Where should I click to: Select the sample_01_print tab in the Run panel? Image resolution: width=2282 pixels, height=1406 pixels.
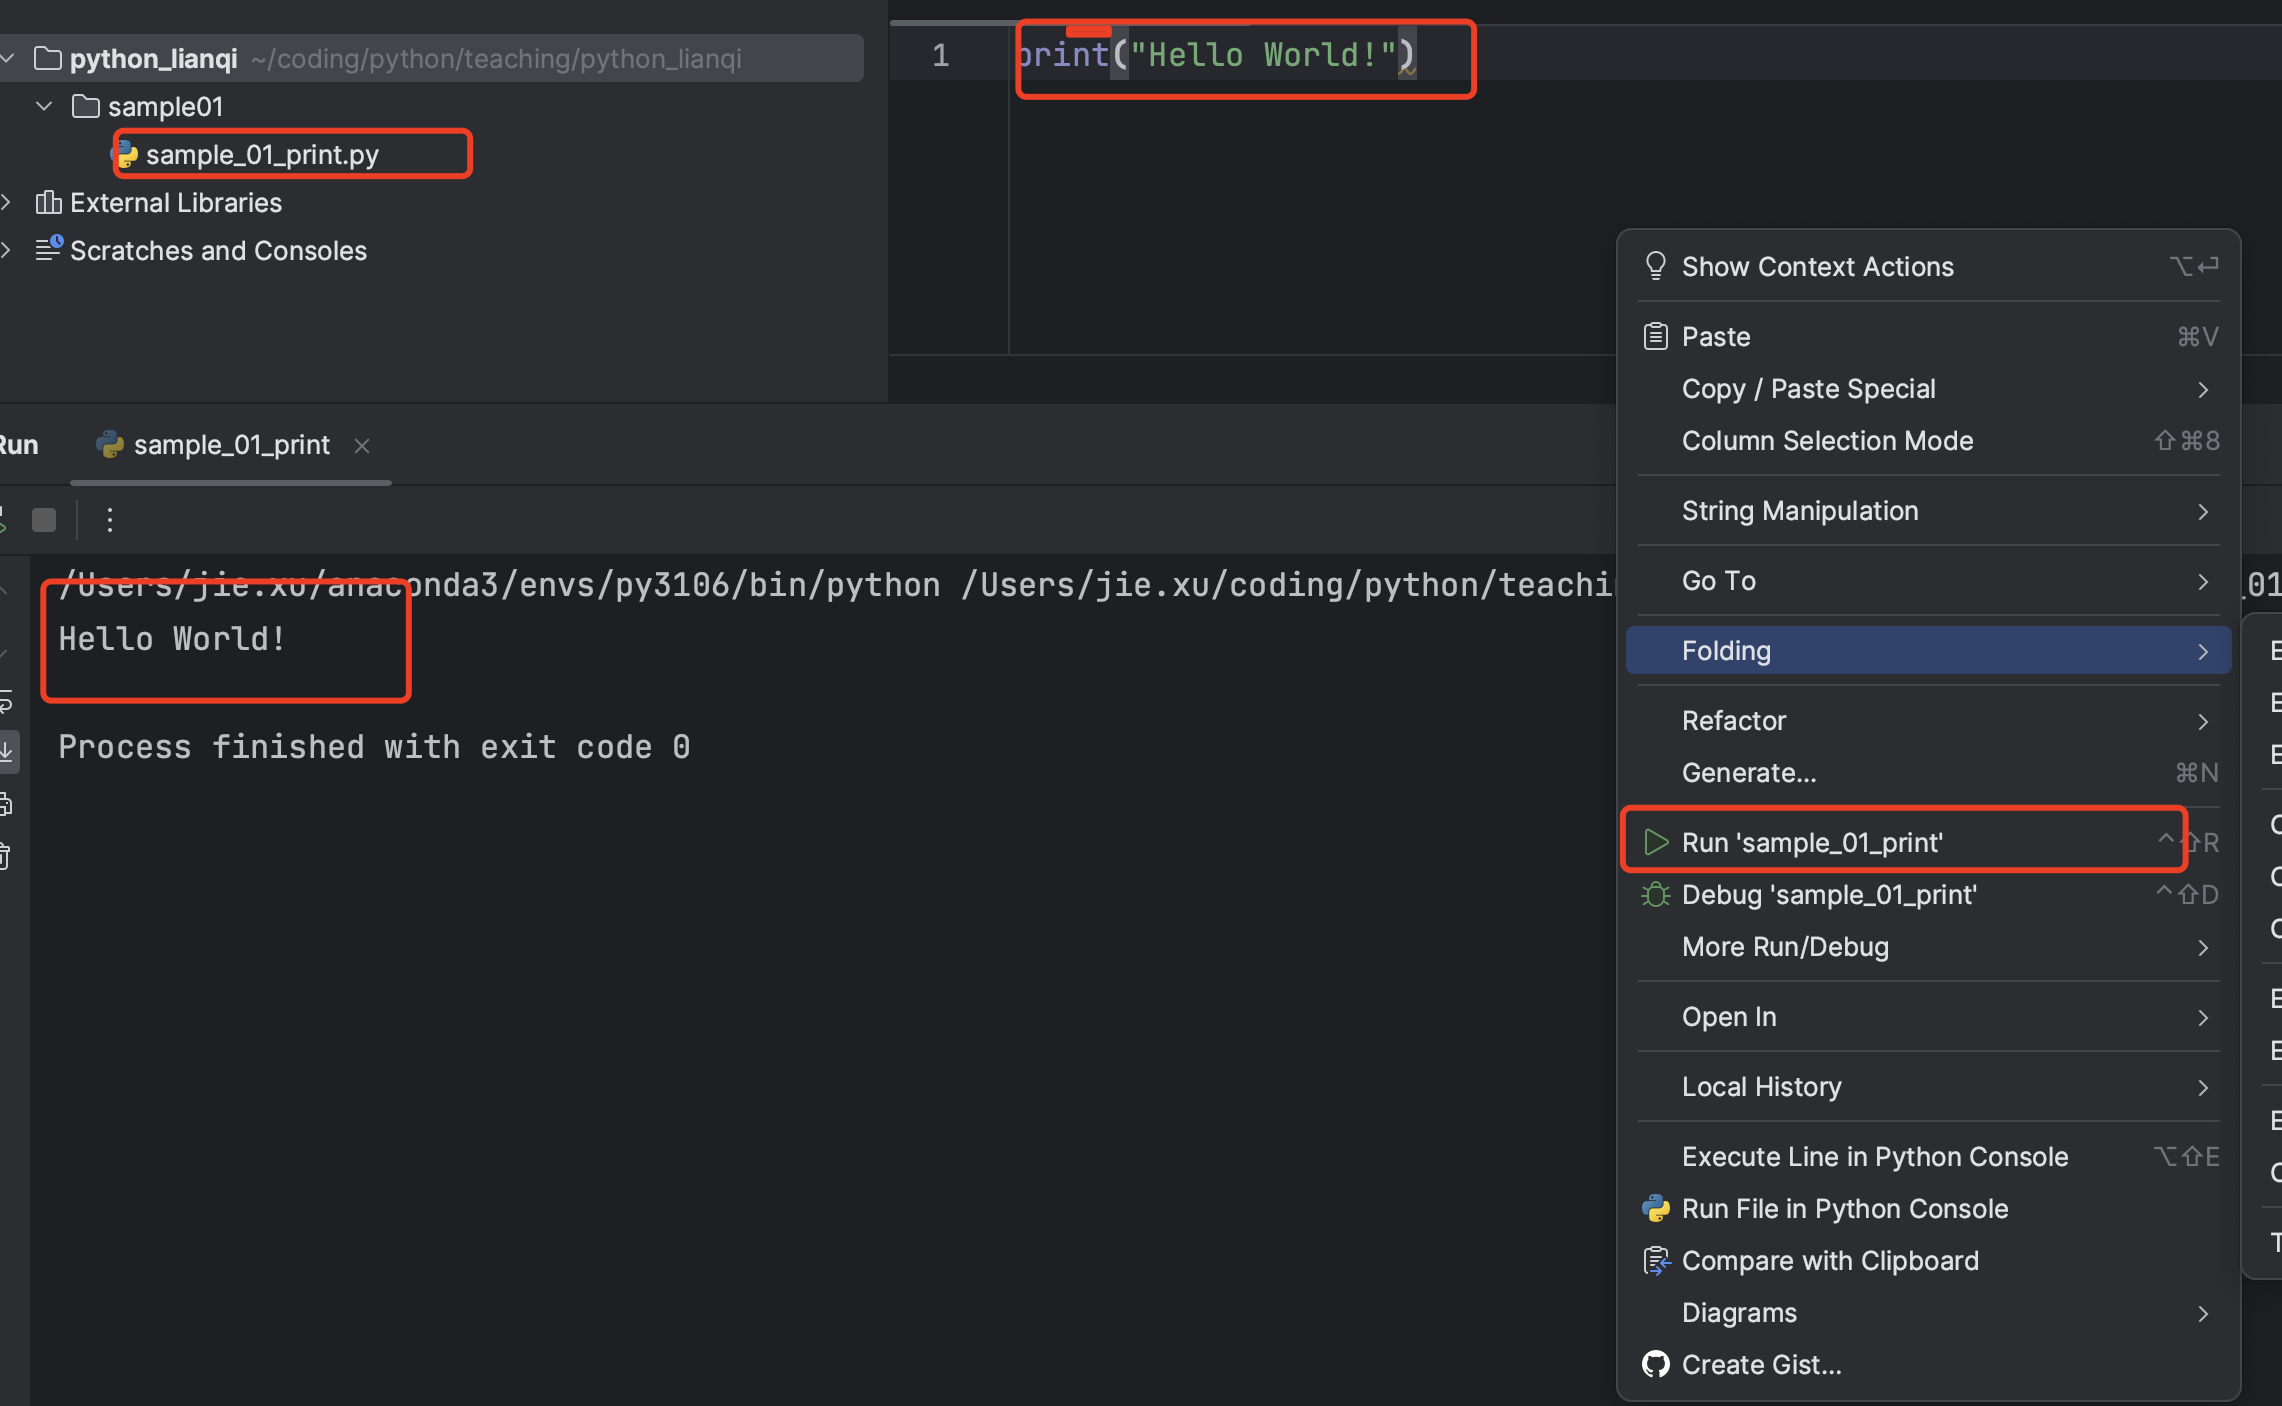tap(230, 446)
